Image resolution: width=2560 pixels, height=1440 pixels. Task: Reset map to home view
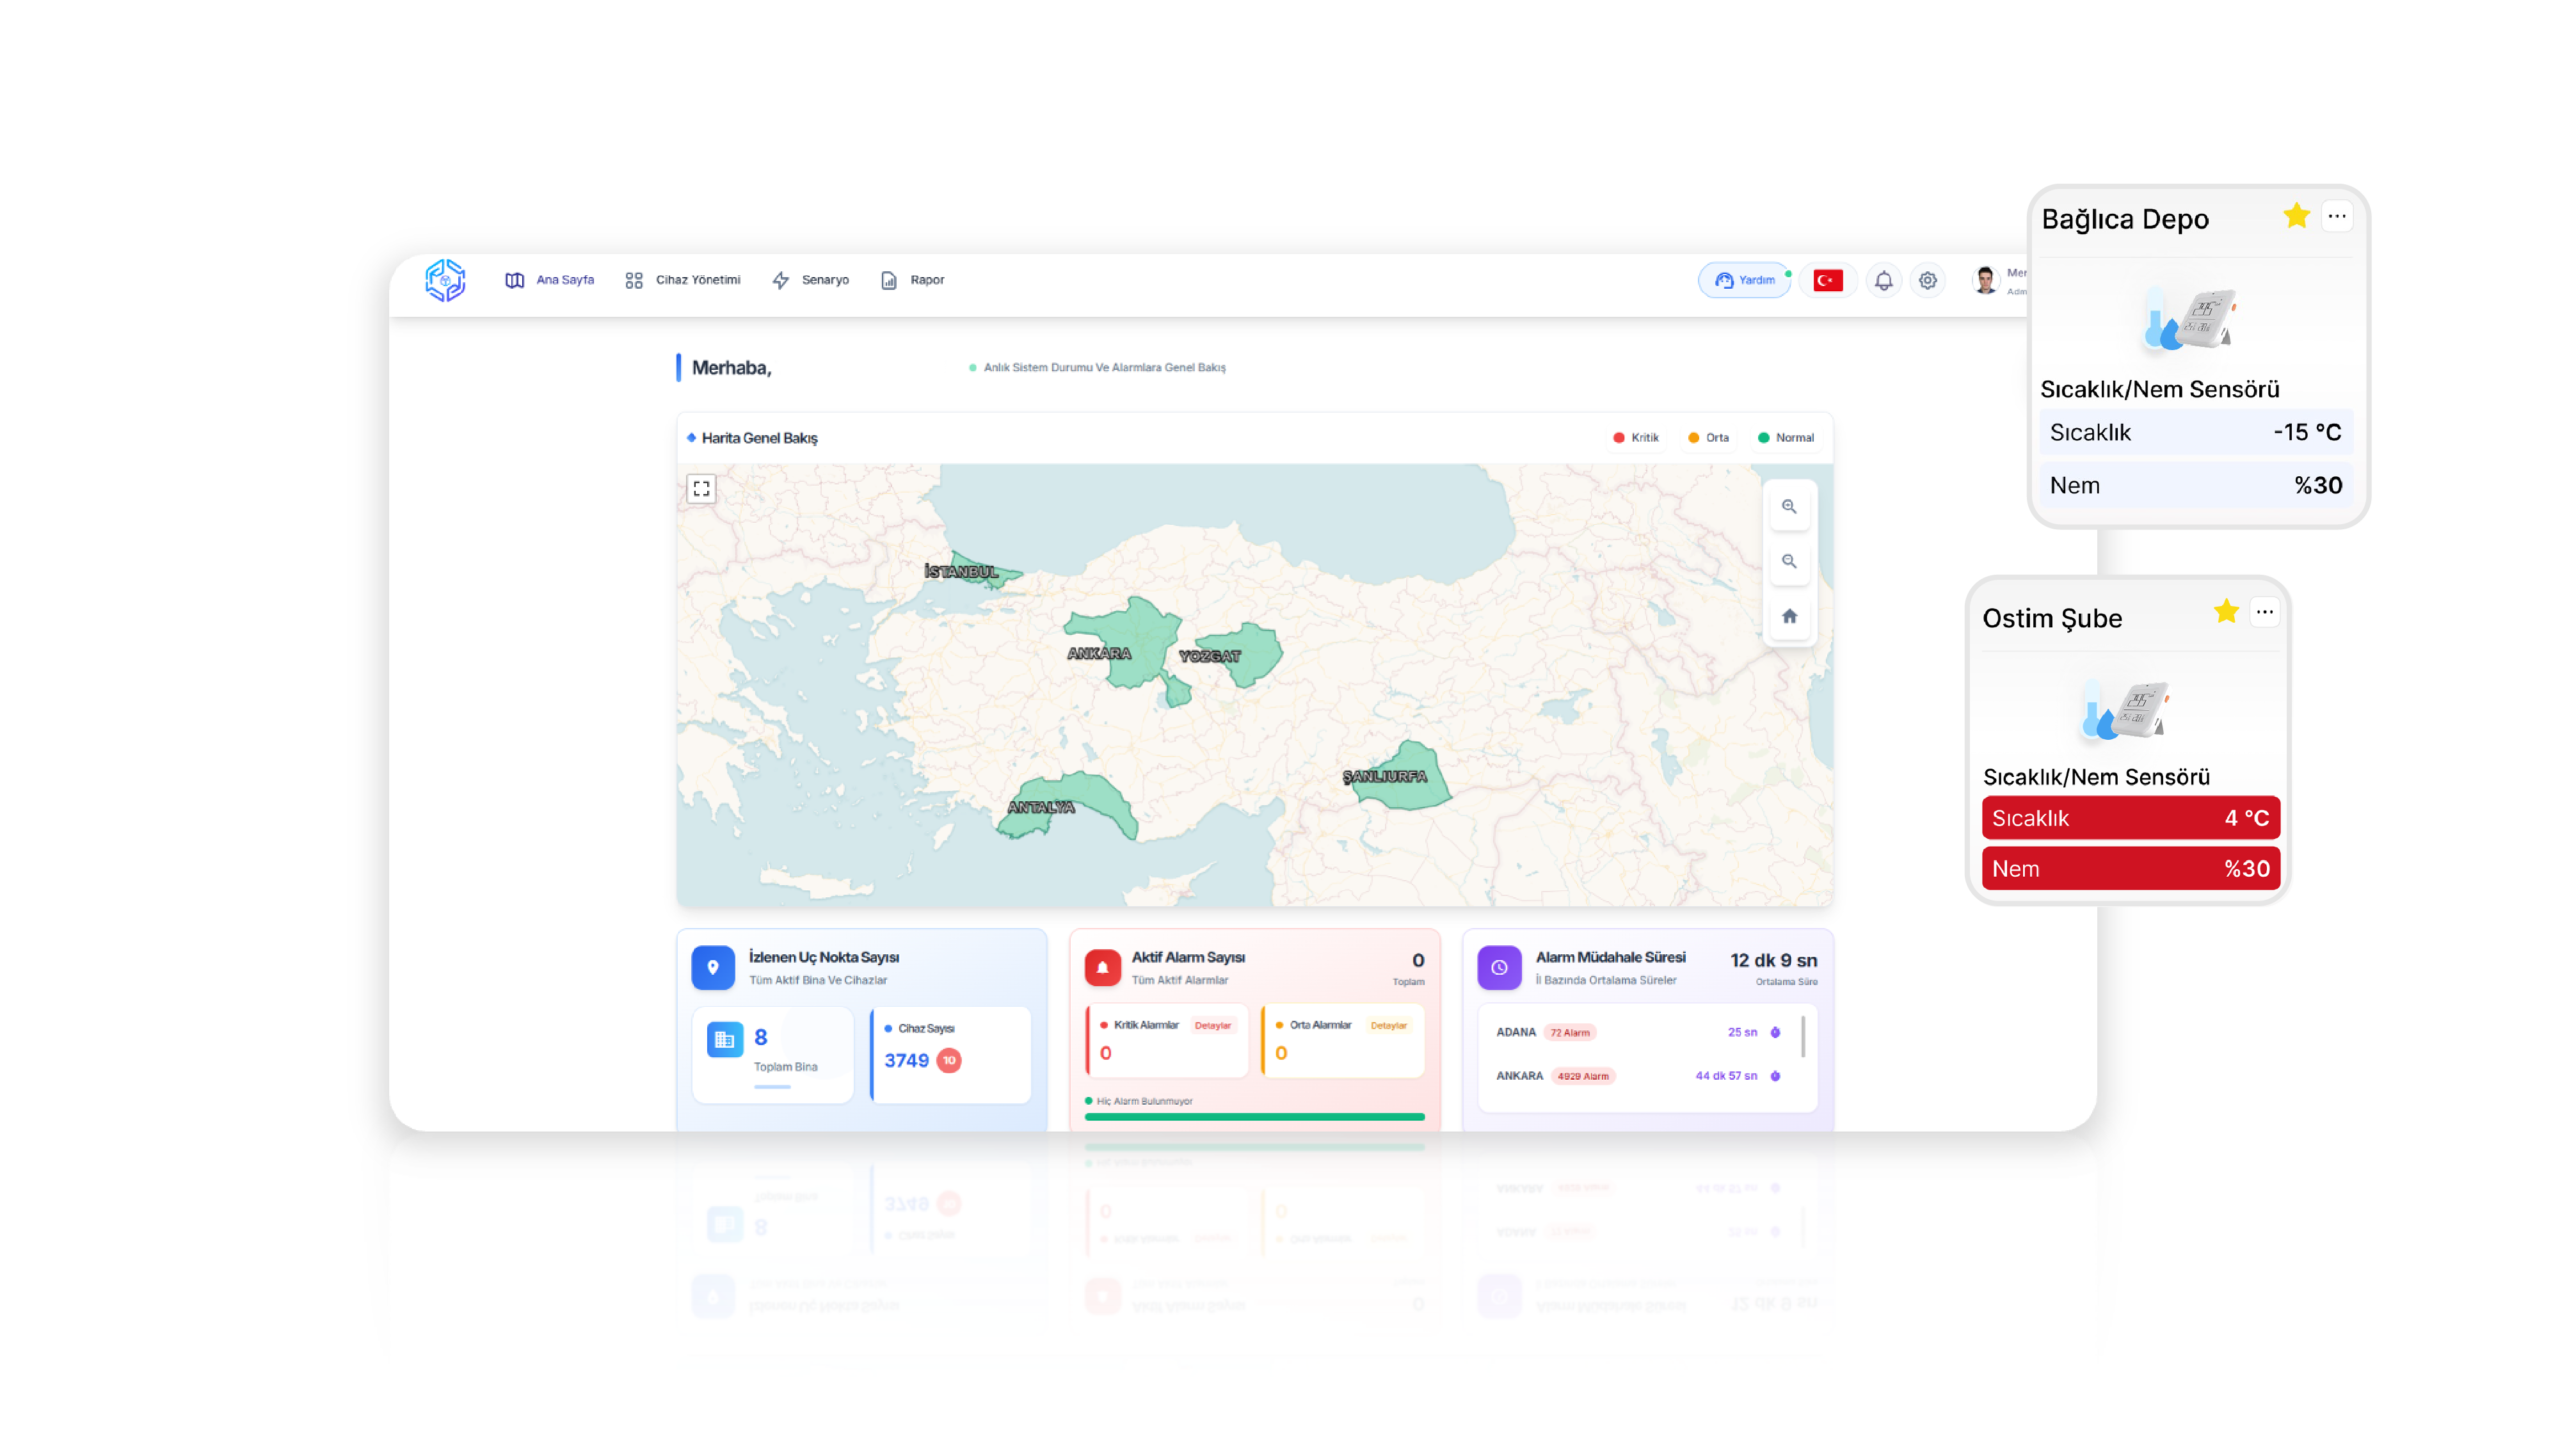pyautogui.click(x=1789, y=617)
